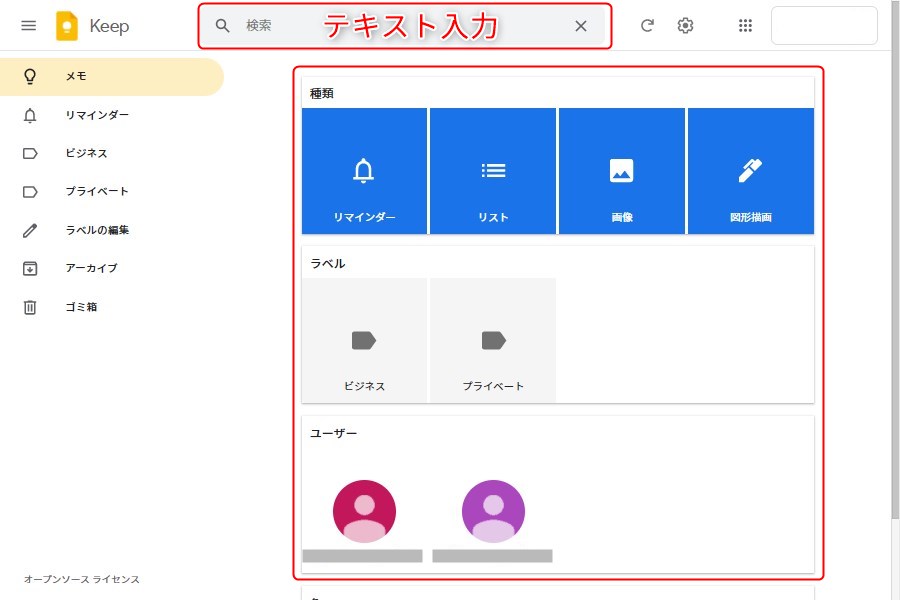Click the refresh icon in the header
Viewport: 900px width, 600px height.
pos(647,26)
